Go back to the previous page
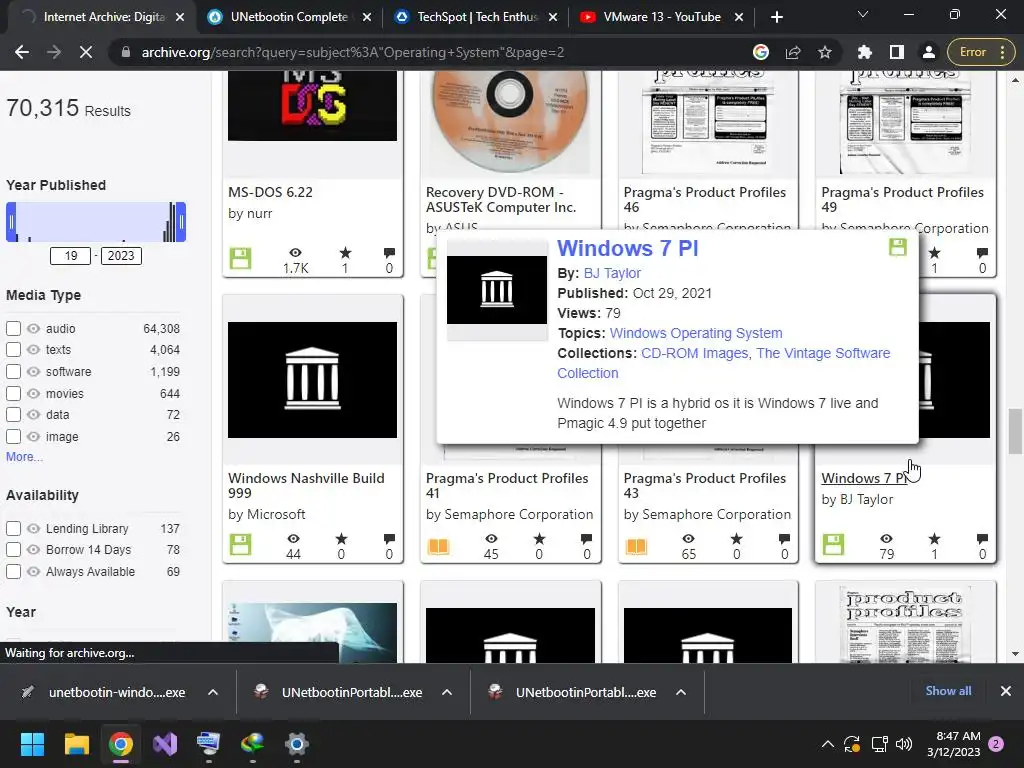Image resolution: width=1024 pixels, height=768 pixels. point(22,52)
